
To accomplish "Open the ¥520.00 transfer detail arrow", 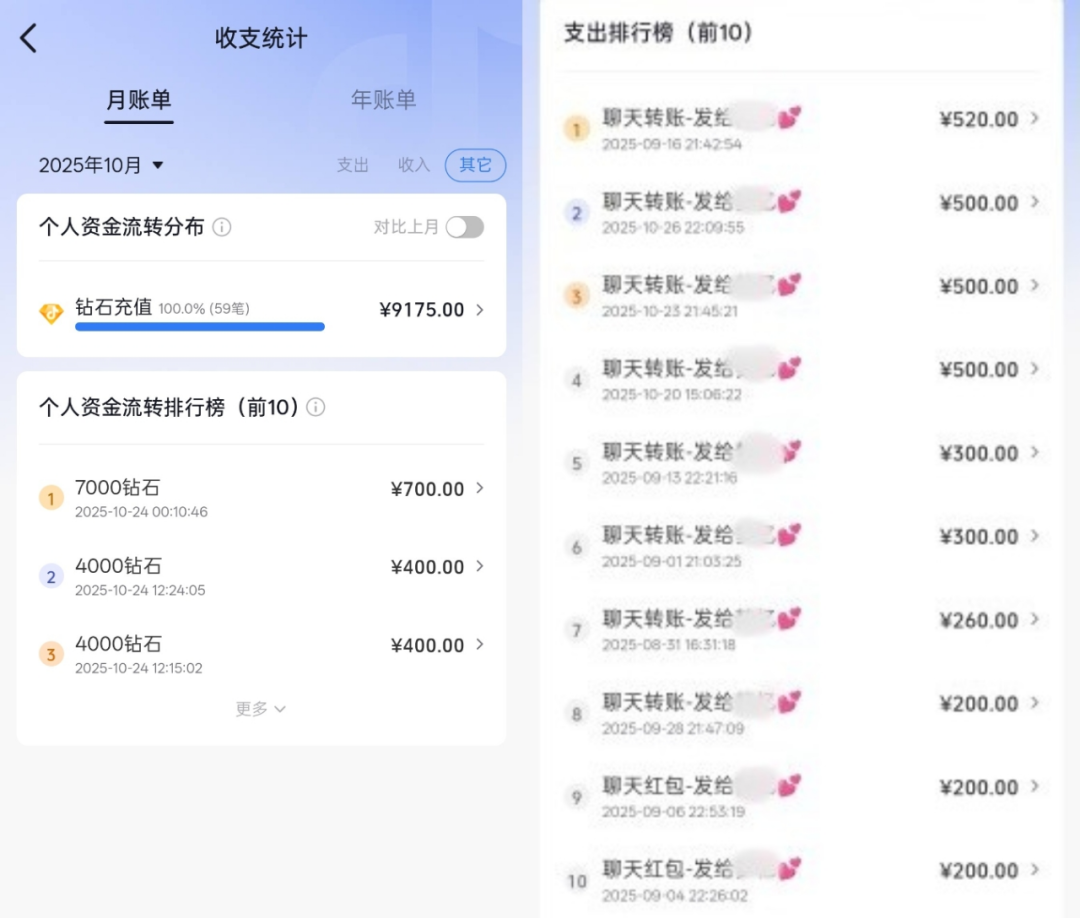I will tap(1035, 119).
